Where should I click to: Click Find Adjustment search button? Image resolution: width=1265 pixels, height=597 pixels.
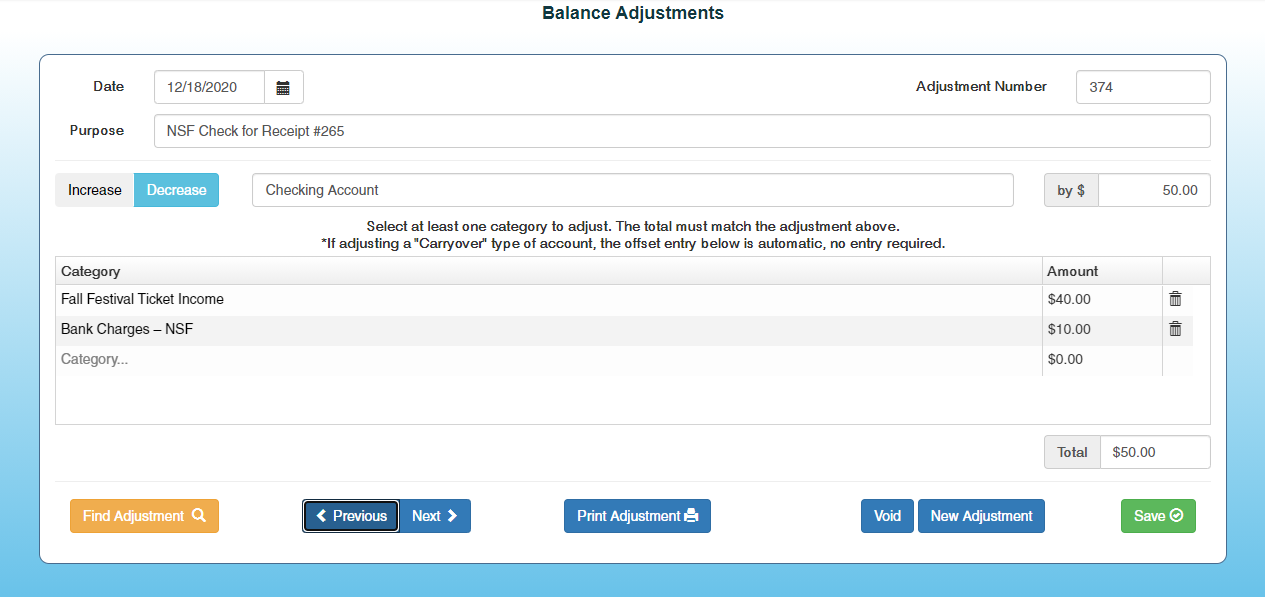[144, 516]
